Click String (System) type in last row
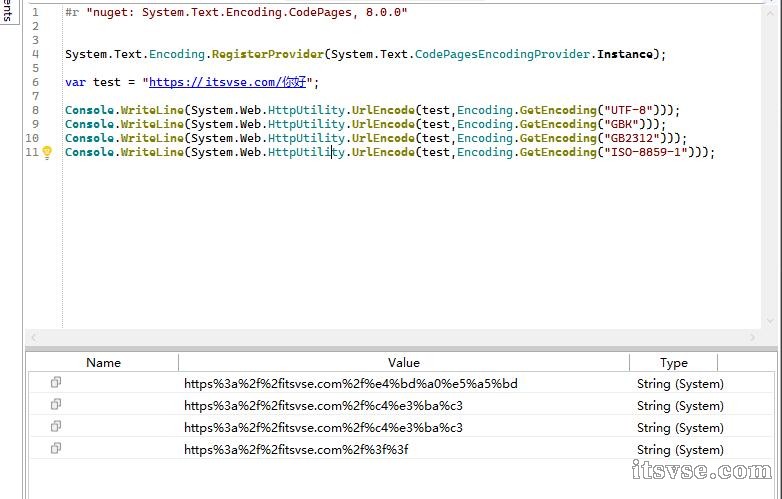 (x=680, y=449)
